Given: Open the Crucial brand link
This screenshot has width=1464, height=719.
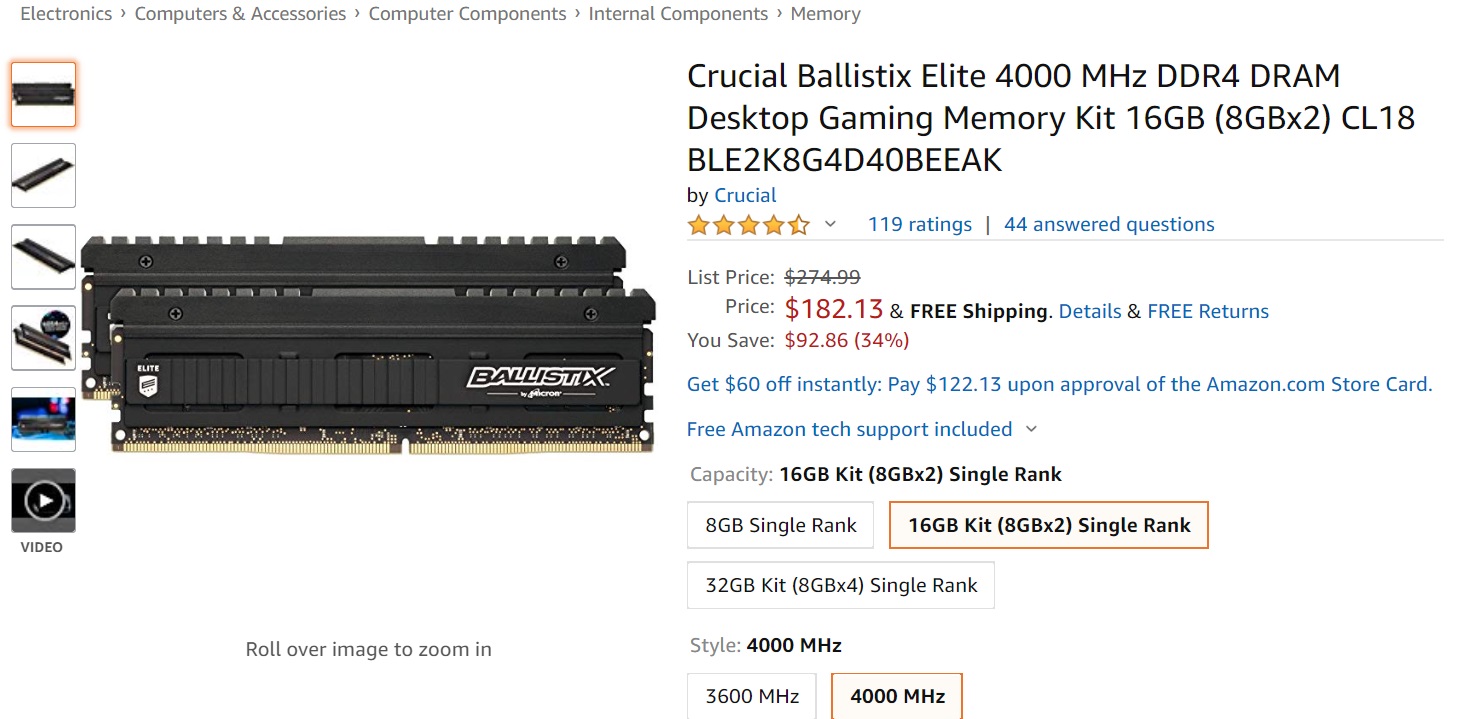Looking at the screenshot, I should coord(745,195).
